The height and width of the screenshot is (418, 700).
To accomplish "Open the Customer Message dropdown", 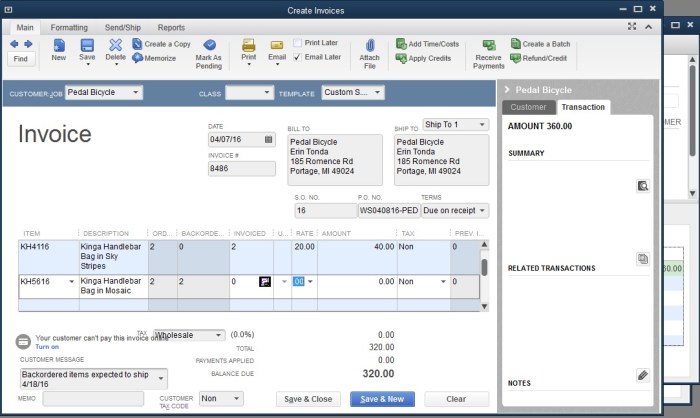I will pyautogui.click(x=161, y=379).
